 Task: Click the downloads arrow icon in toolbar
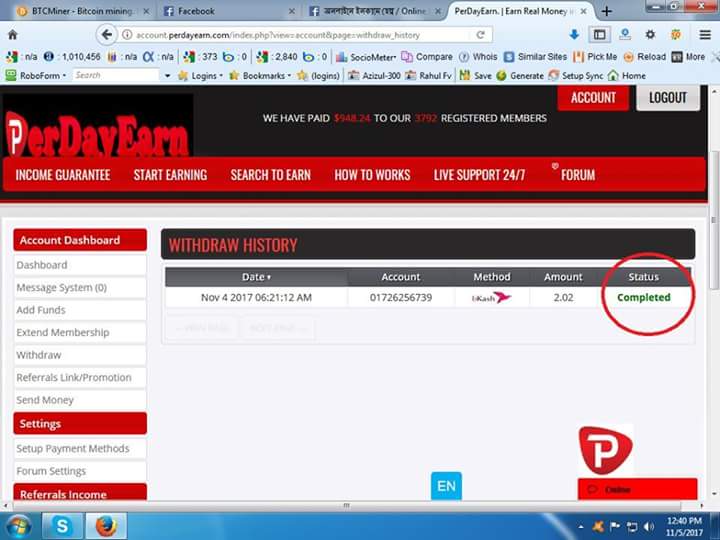point(574,34)
